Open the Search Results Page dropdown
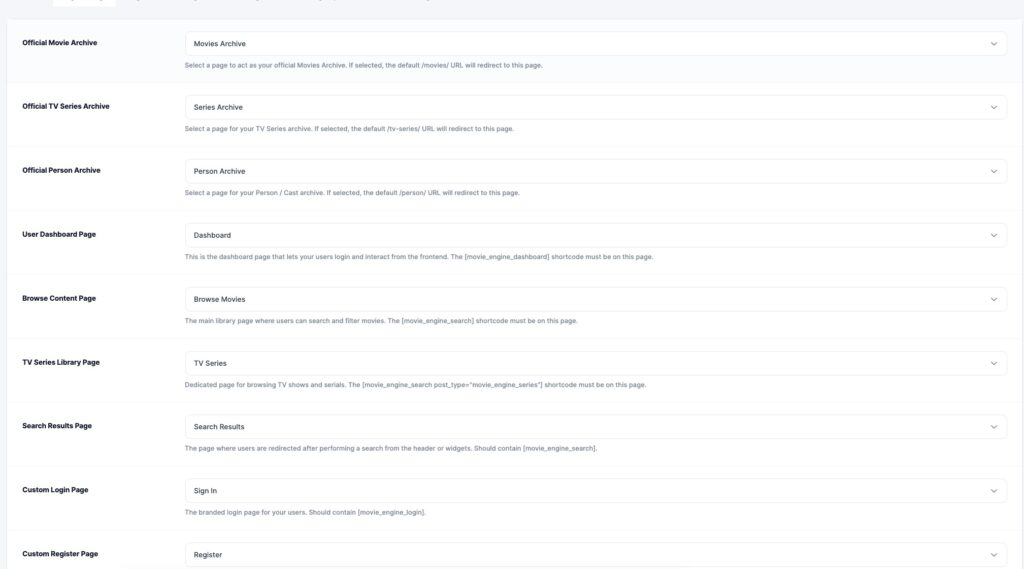The image size is (1024, 569). coord(595,427)
